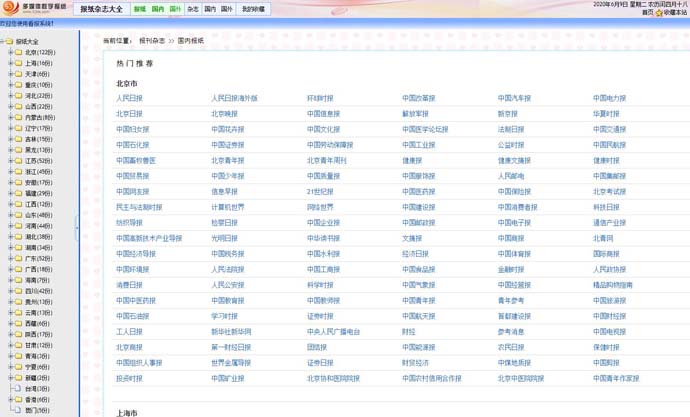Click the star icon beside 收藏本站
The image size is (690, 417).
click(x=659, y=13)
